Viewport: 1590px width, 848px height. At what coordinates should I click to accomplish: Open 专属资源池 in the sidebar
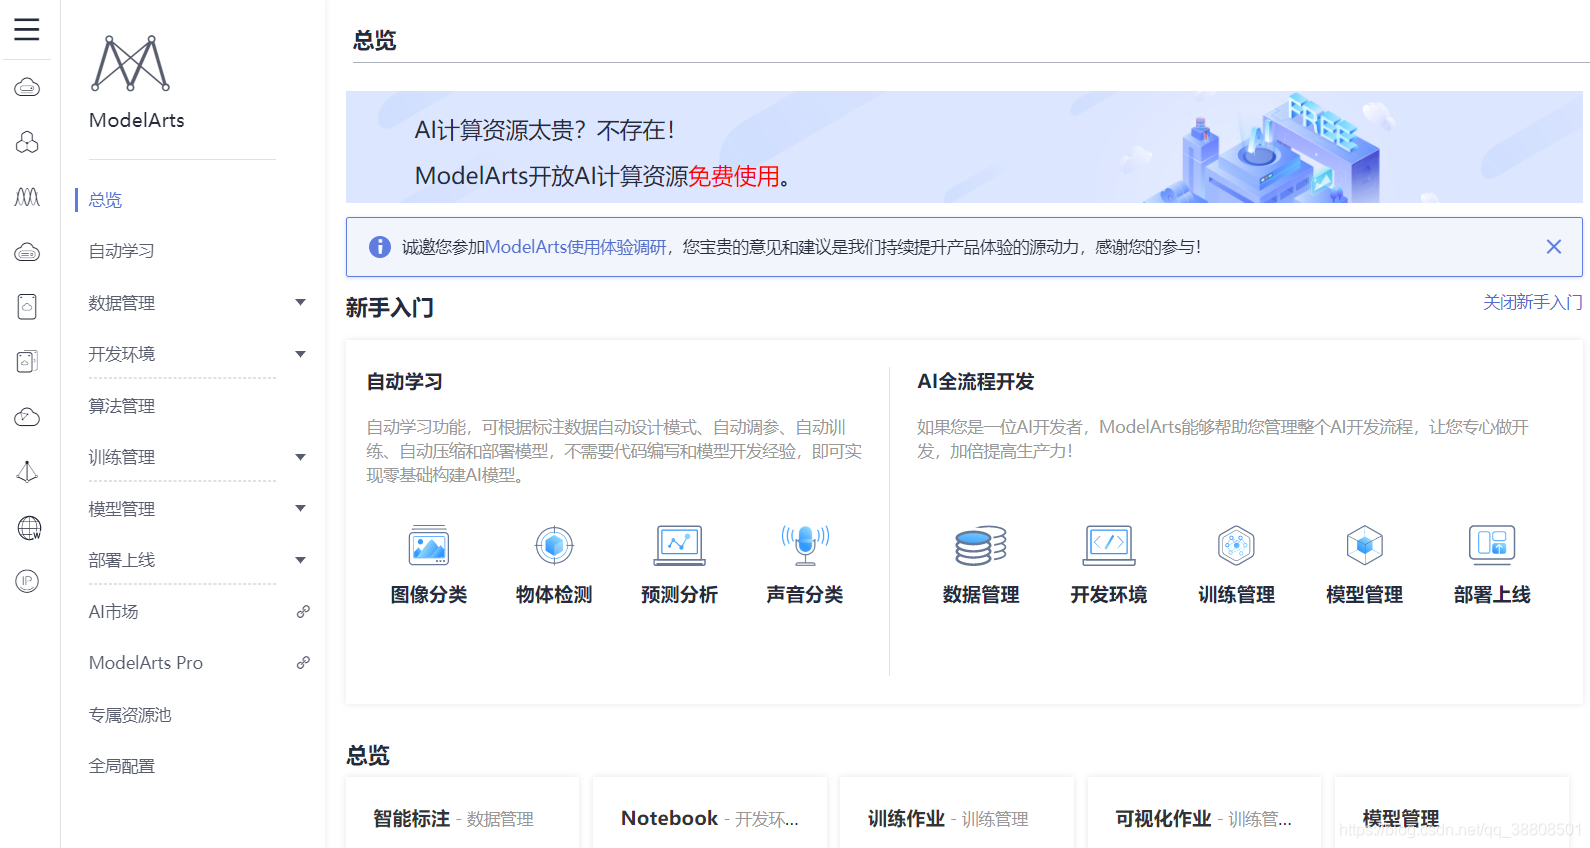click(130, 715)
